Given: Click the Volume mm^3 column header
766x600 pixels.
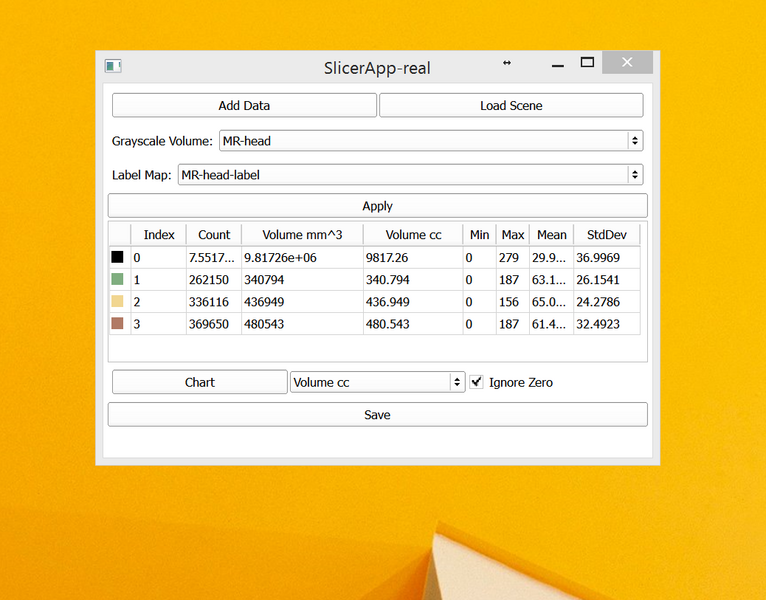Looking at the screenshot, I should (x=302, y=235).
